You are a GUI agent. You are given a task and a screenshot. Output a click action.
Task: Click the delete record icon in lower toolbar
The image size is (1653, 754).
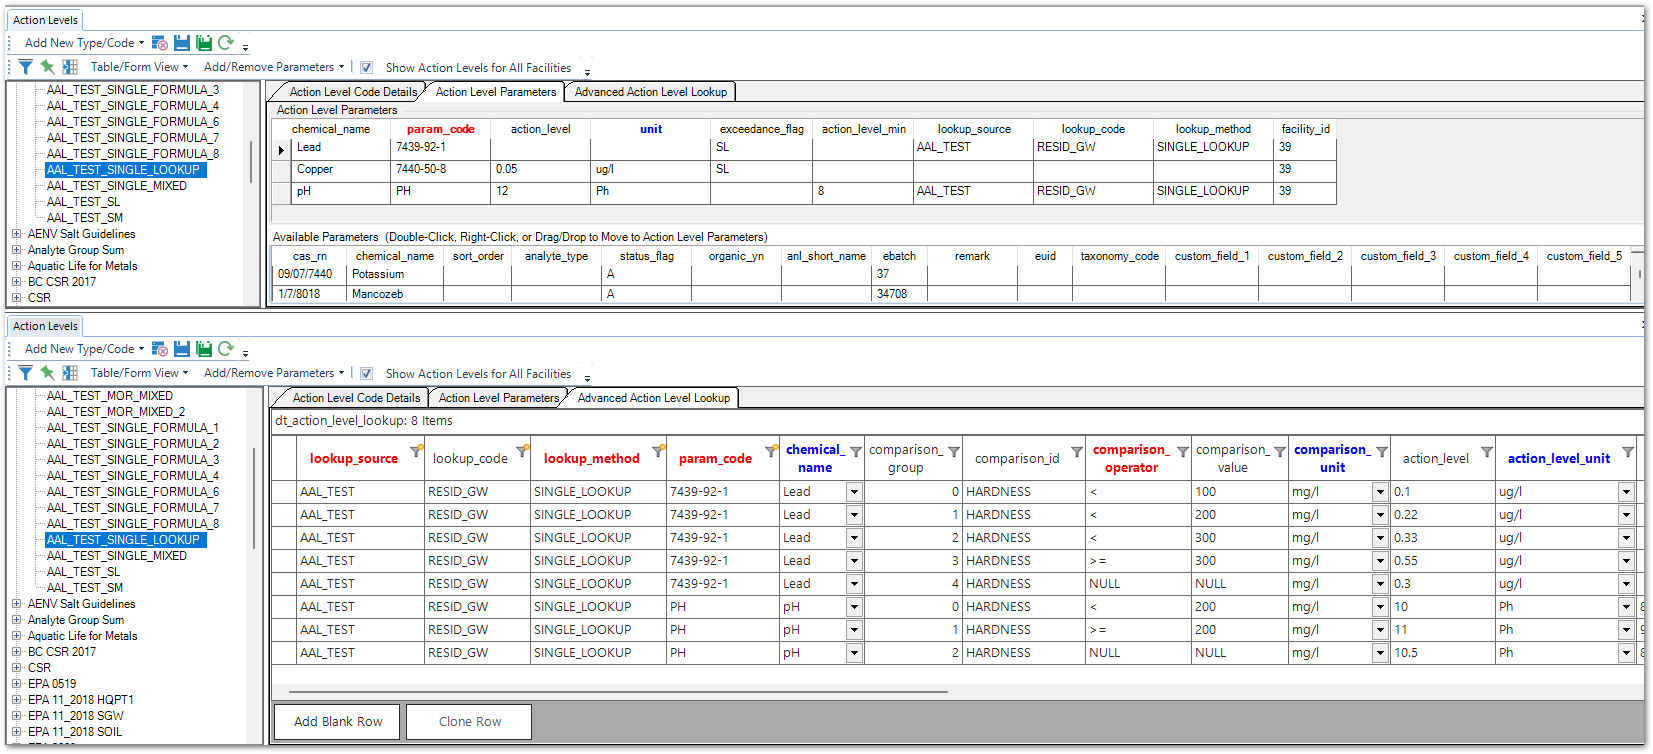pos(159,349)
